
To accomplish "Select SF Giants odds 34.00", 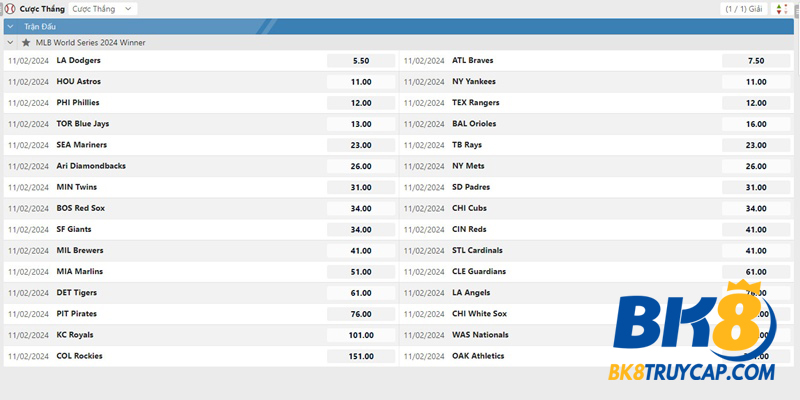I will 361,230.
